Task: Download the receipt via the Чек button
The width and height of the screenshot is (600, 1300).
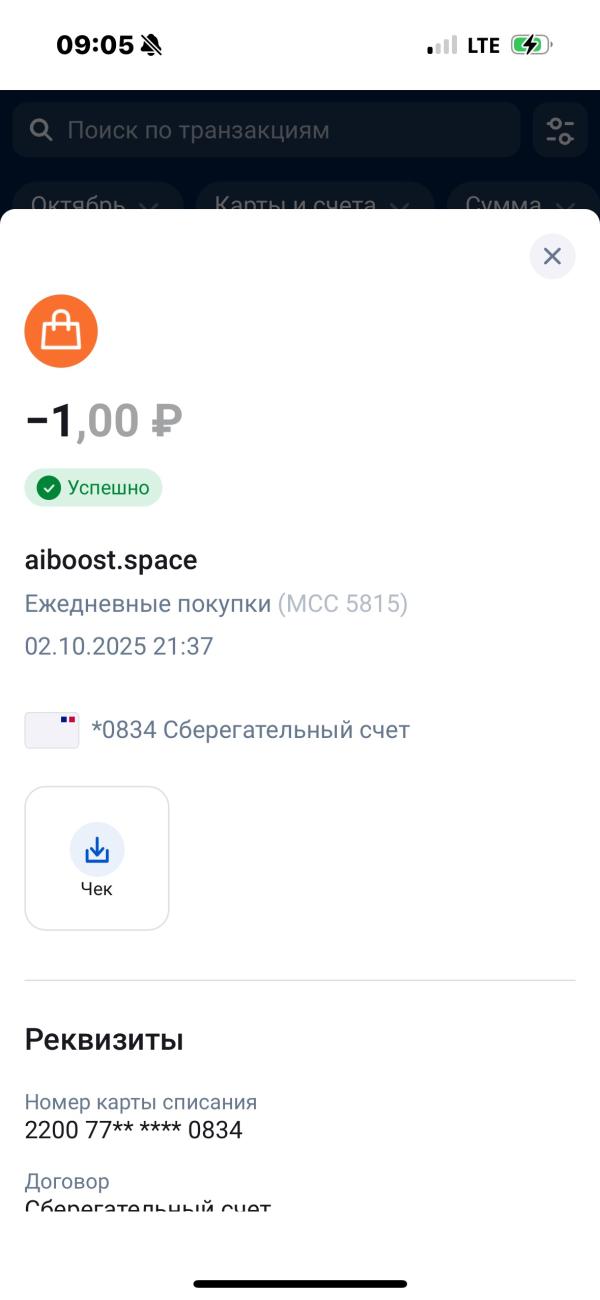Action: (x=96, y=858)
